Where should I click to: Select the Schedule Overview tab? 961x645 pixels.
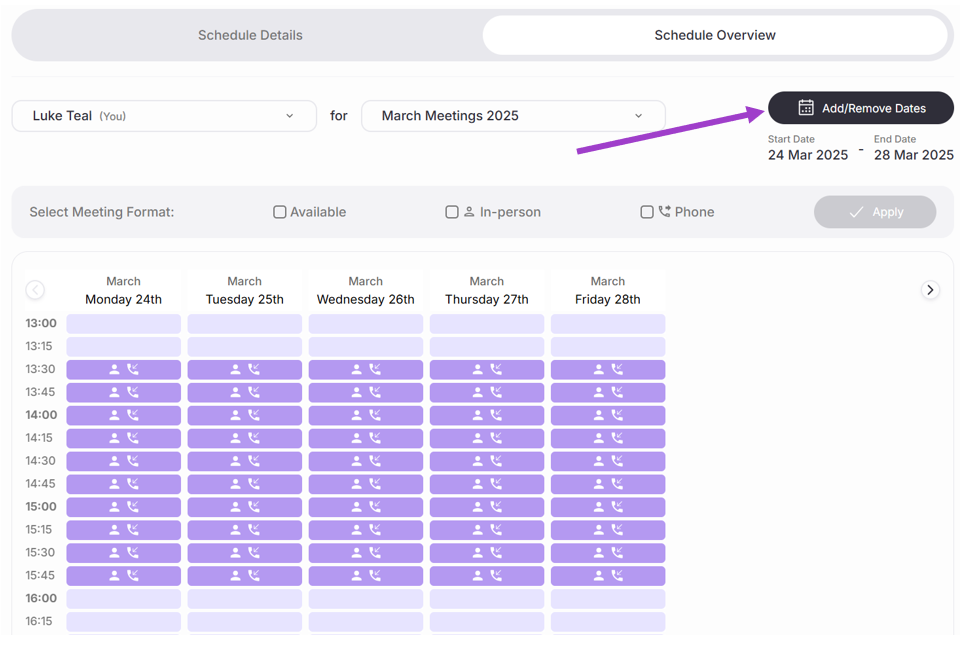click(x=715, y=35)
